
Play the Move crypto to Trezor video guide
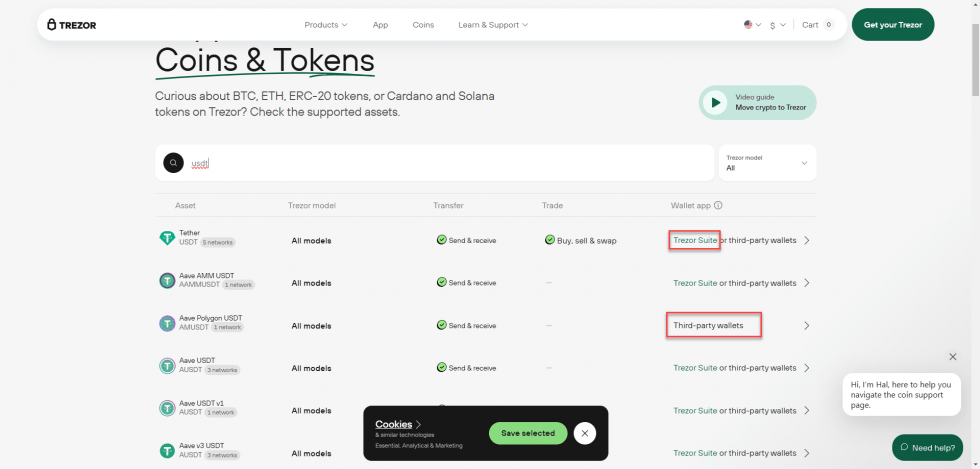coord(715,102)
